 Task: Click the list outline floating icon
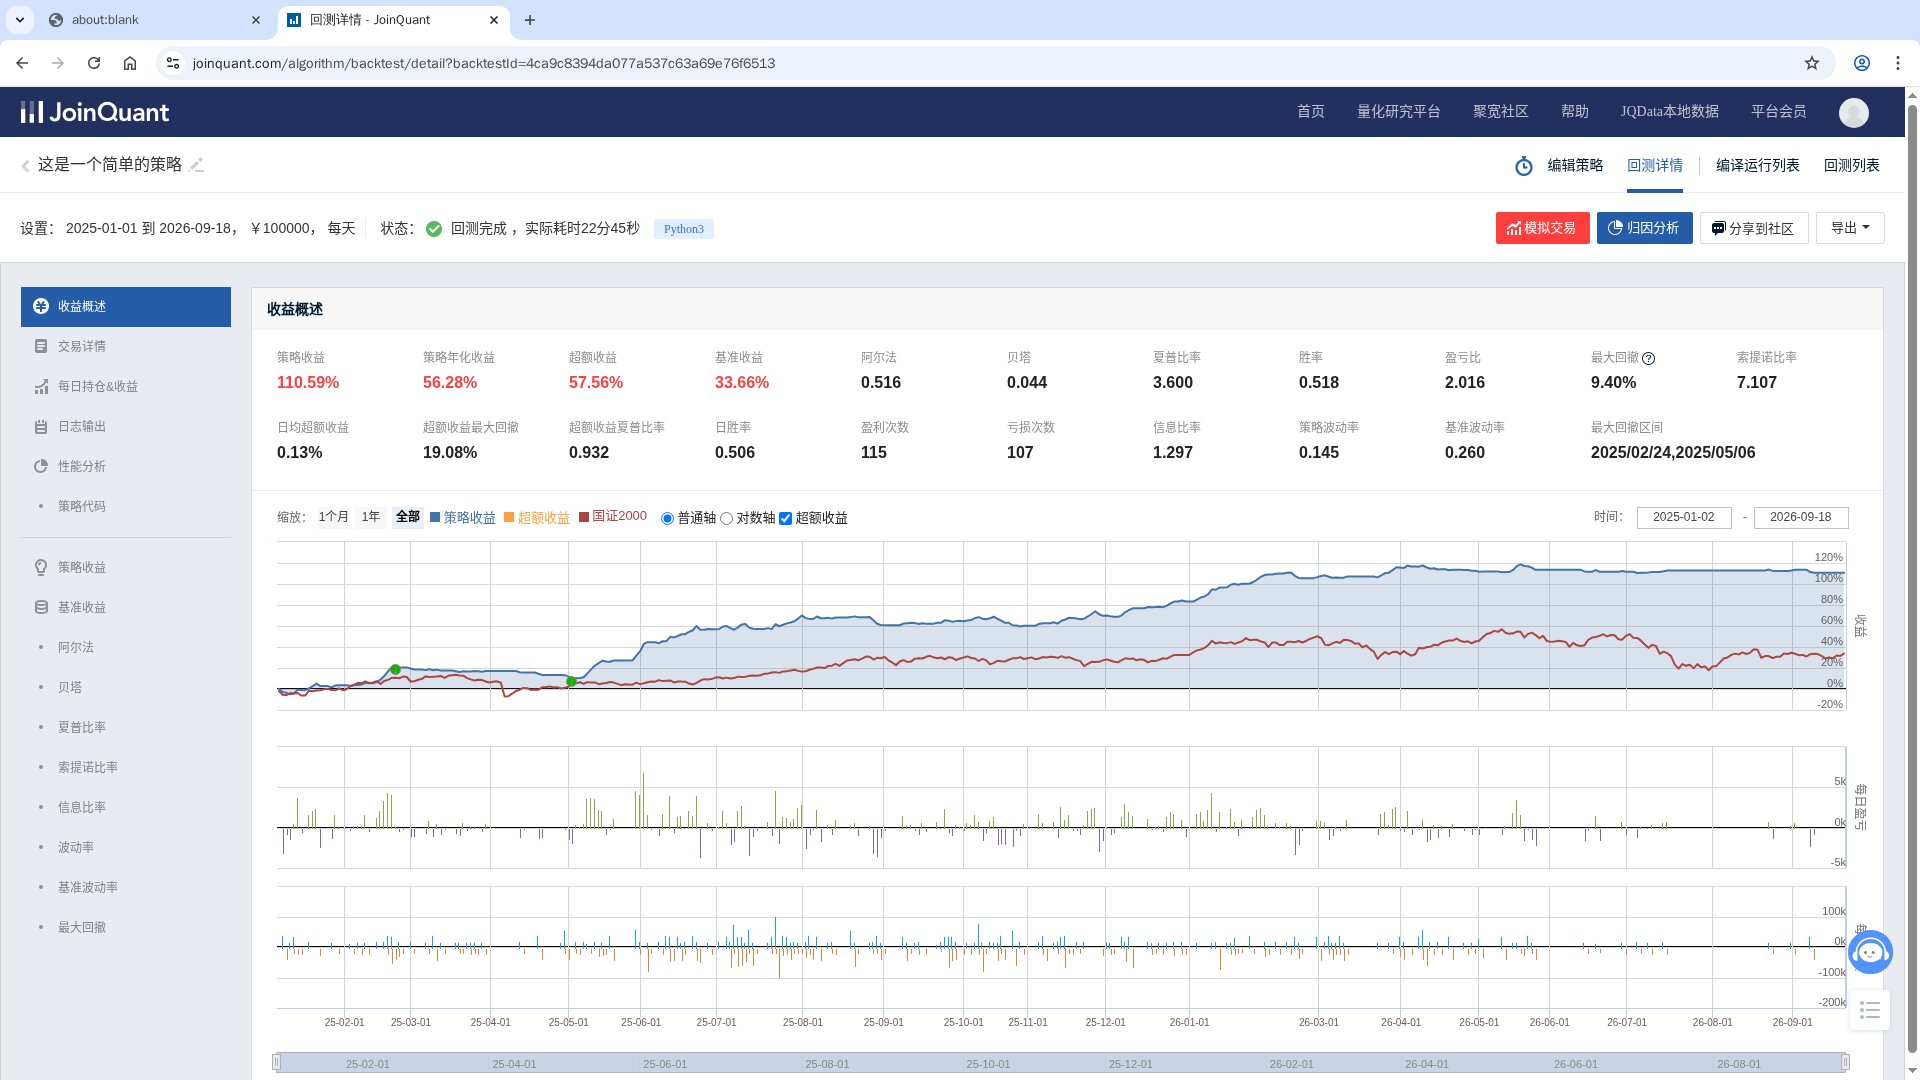click(1870, 1010)
